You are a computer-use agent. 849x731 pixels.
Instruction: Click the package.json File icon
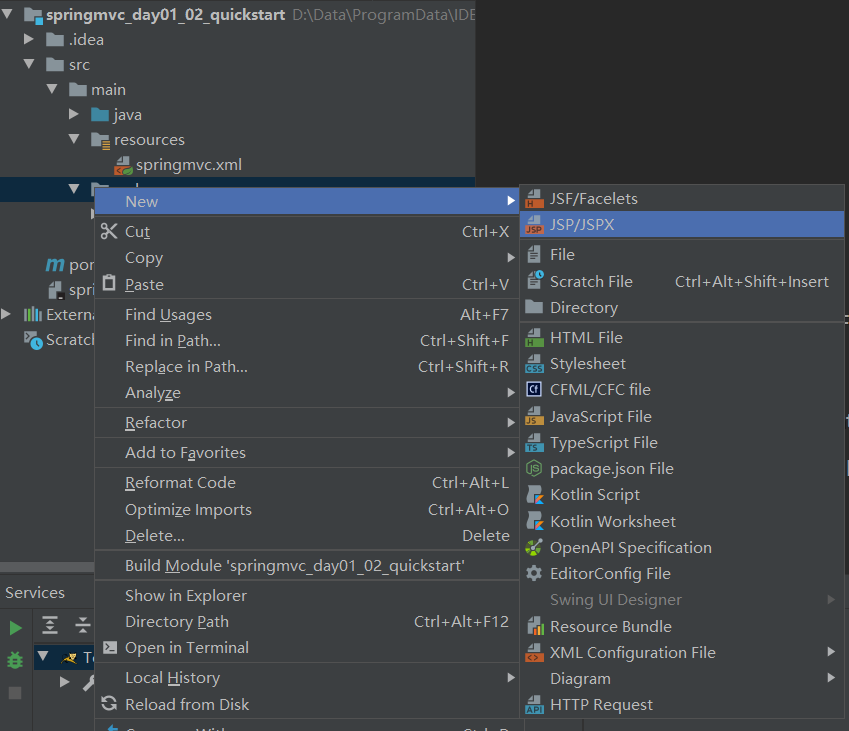point(534,468)
